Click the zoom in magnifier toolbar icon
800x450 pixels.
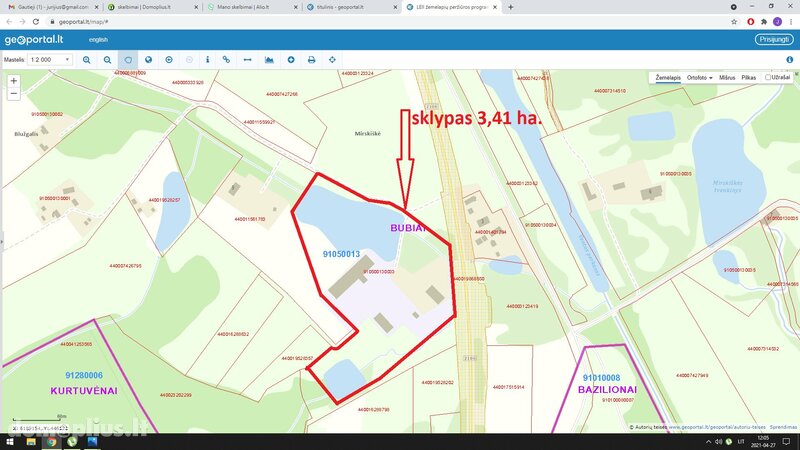[x=87, y=60]
